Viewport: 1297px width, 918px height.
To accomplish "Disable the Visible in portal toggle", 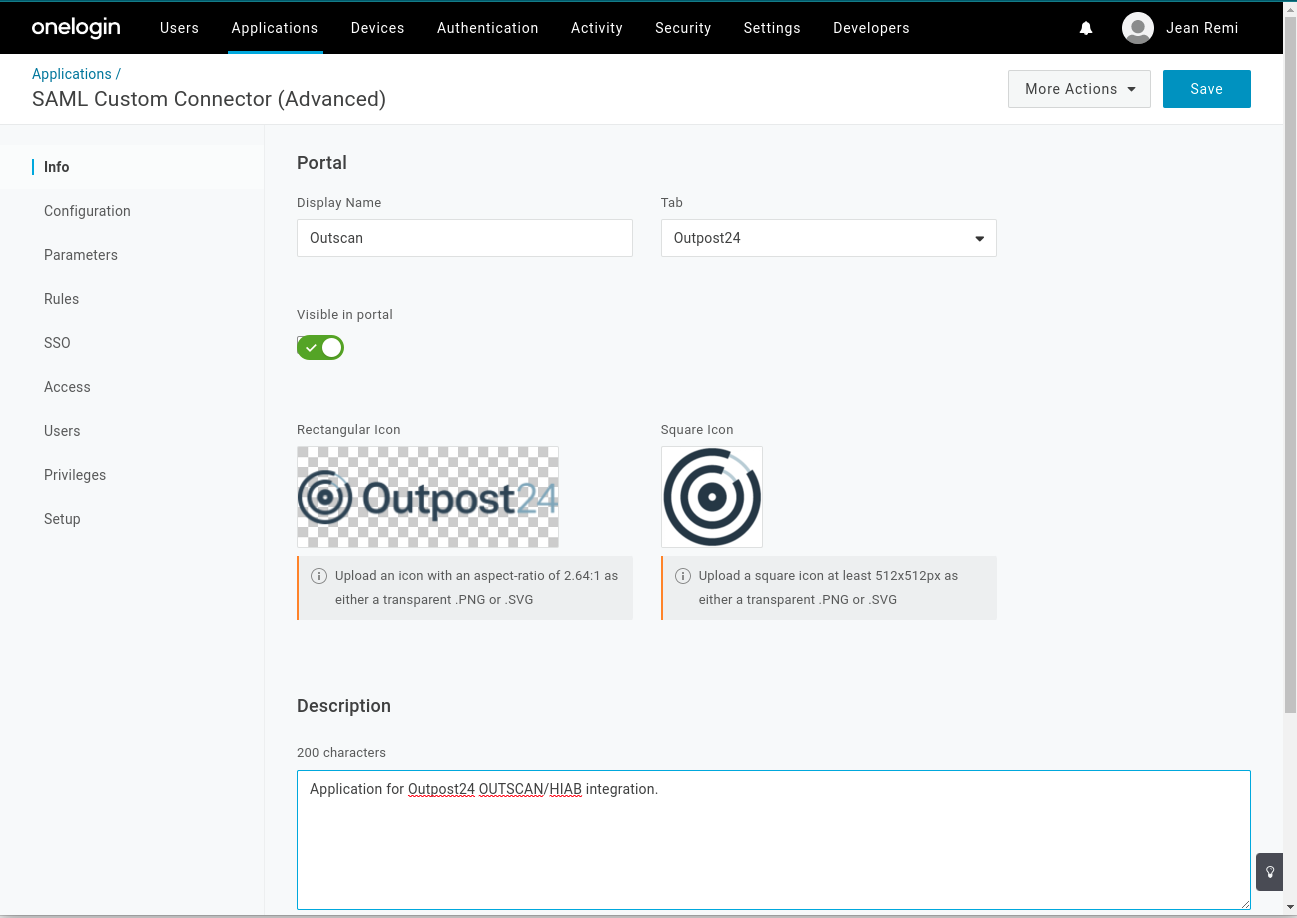I will [320, 347].
